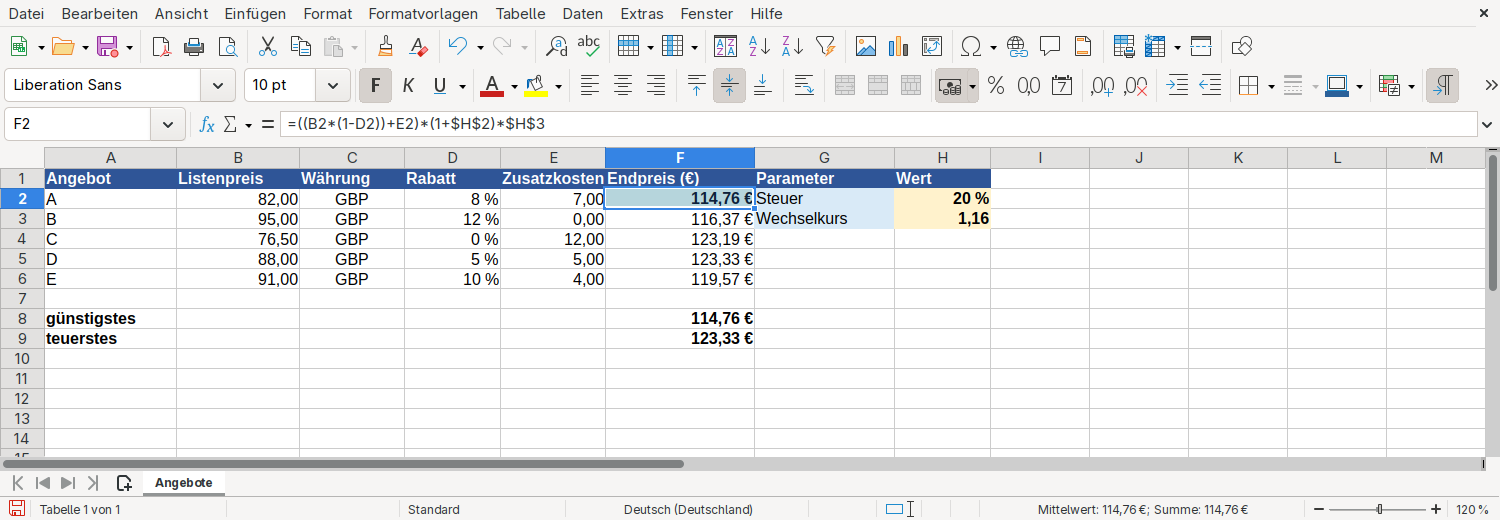Toggle Center vertically button
The image size is (1500, 520).
tap(729, 85)
